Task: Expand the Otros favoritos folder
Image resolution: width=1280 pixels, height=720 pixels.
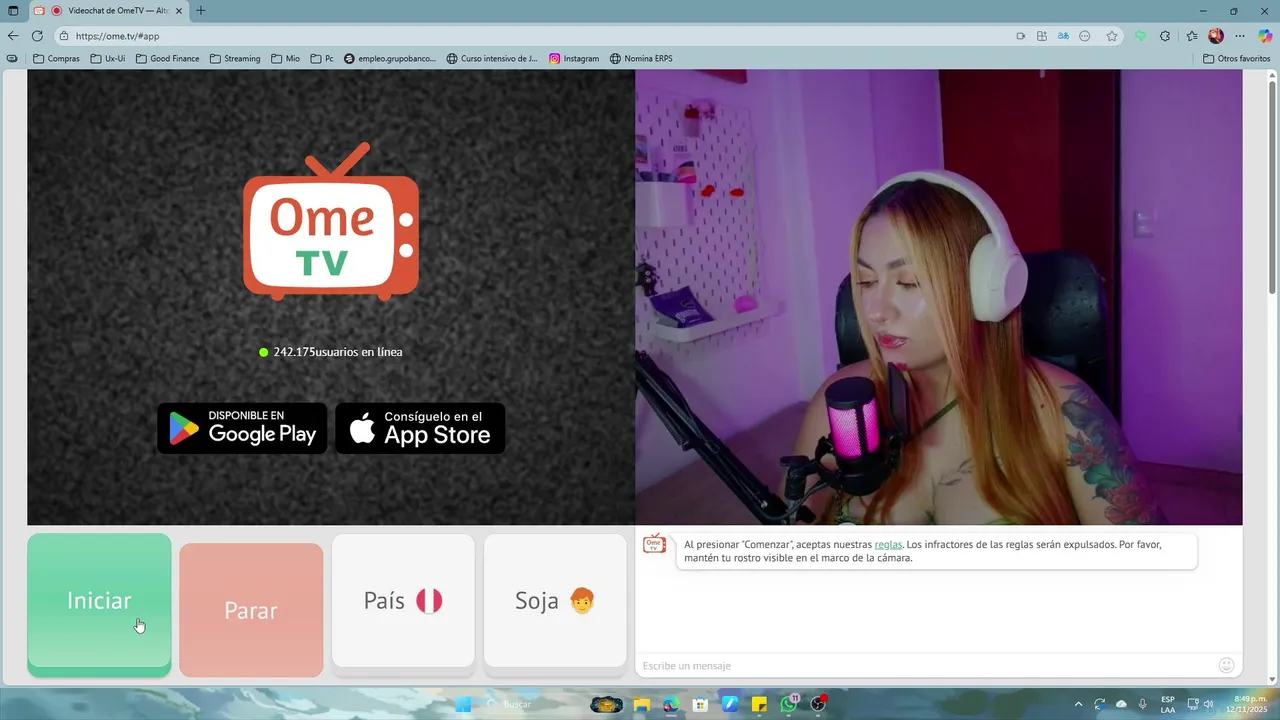Action: tap(1236, 59)
